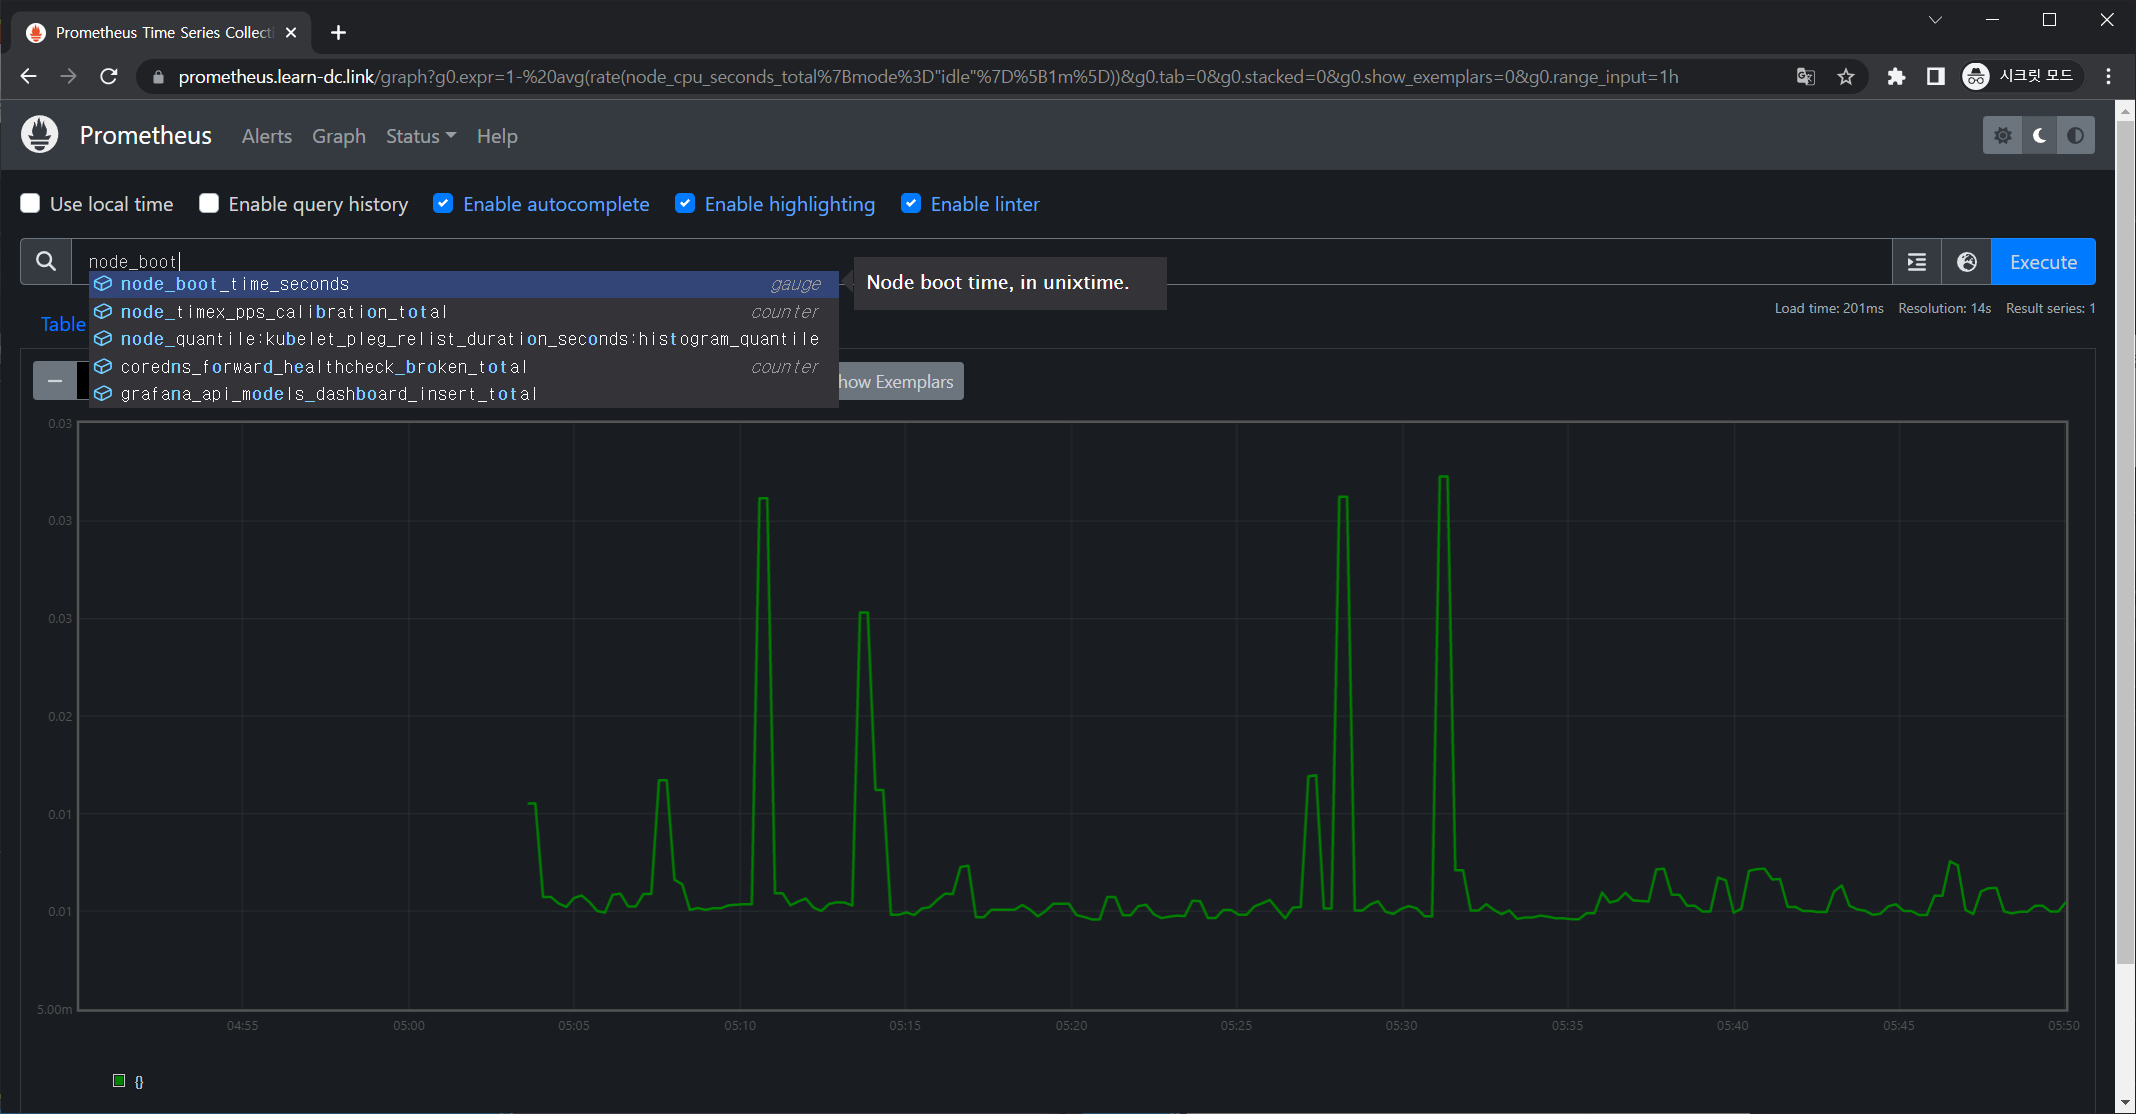
Task: Click the minus button above the graph
Action: click(x=56, y=381)
